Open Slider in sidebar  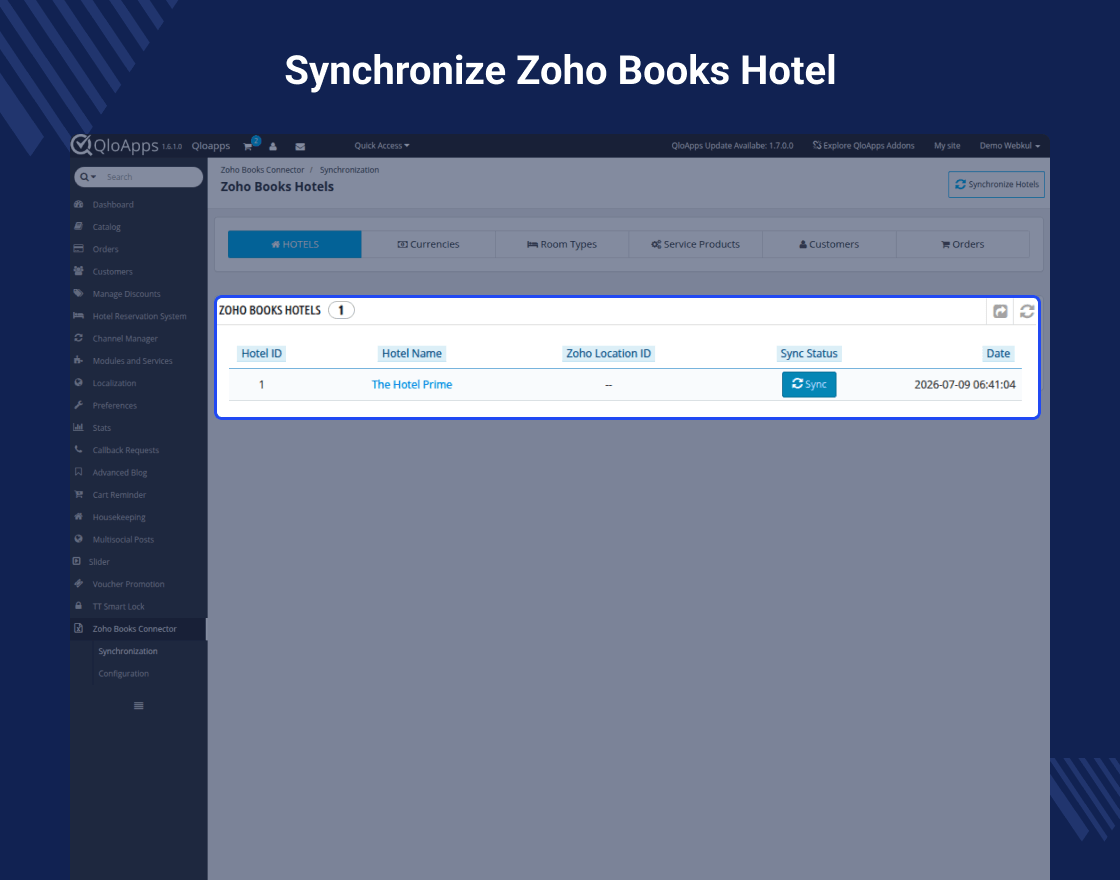click(99, 561)
